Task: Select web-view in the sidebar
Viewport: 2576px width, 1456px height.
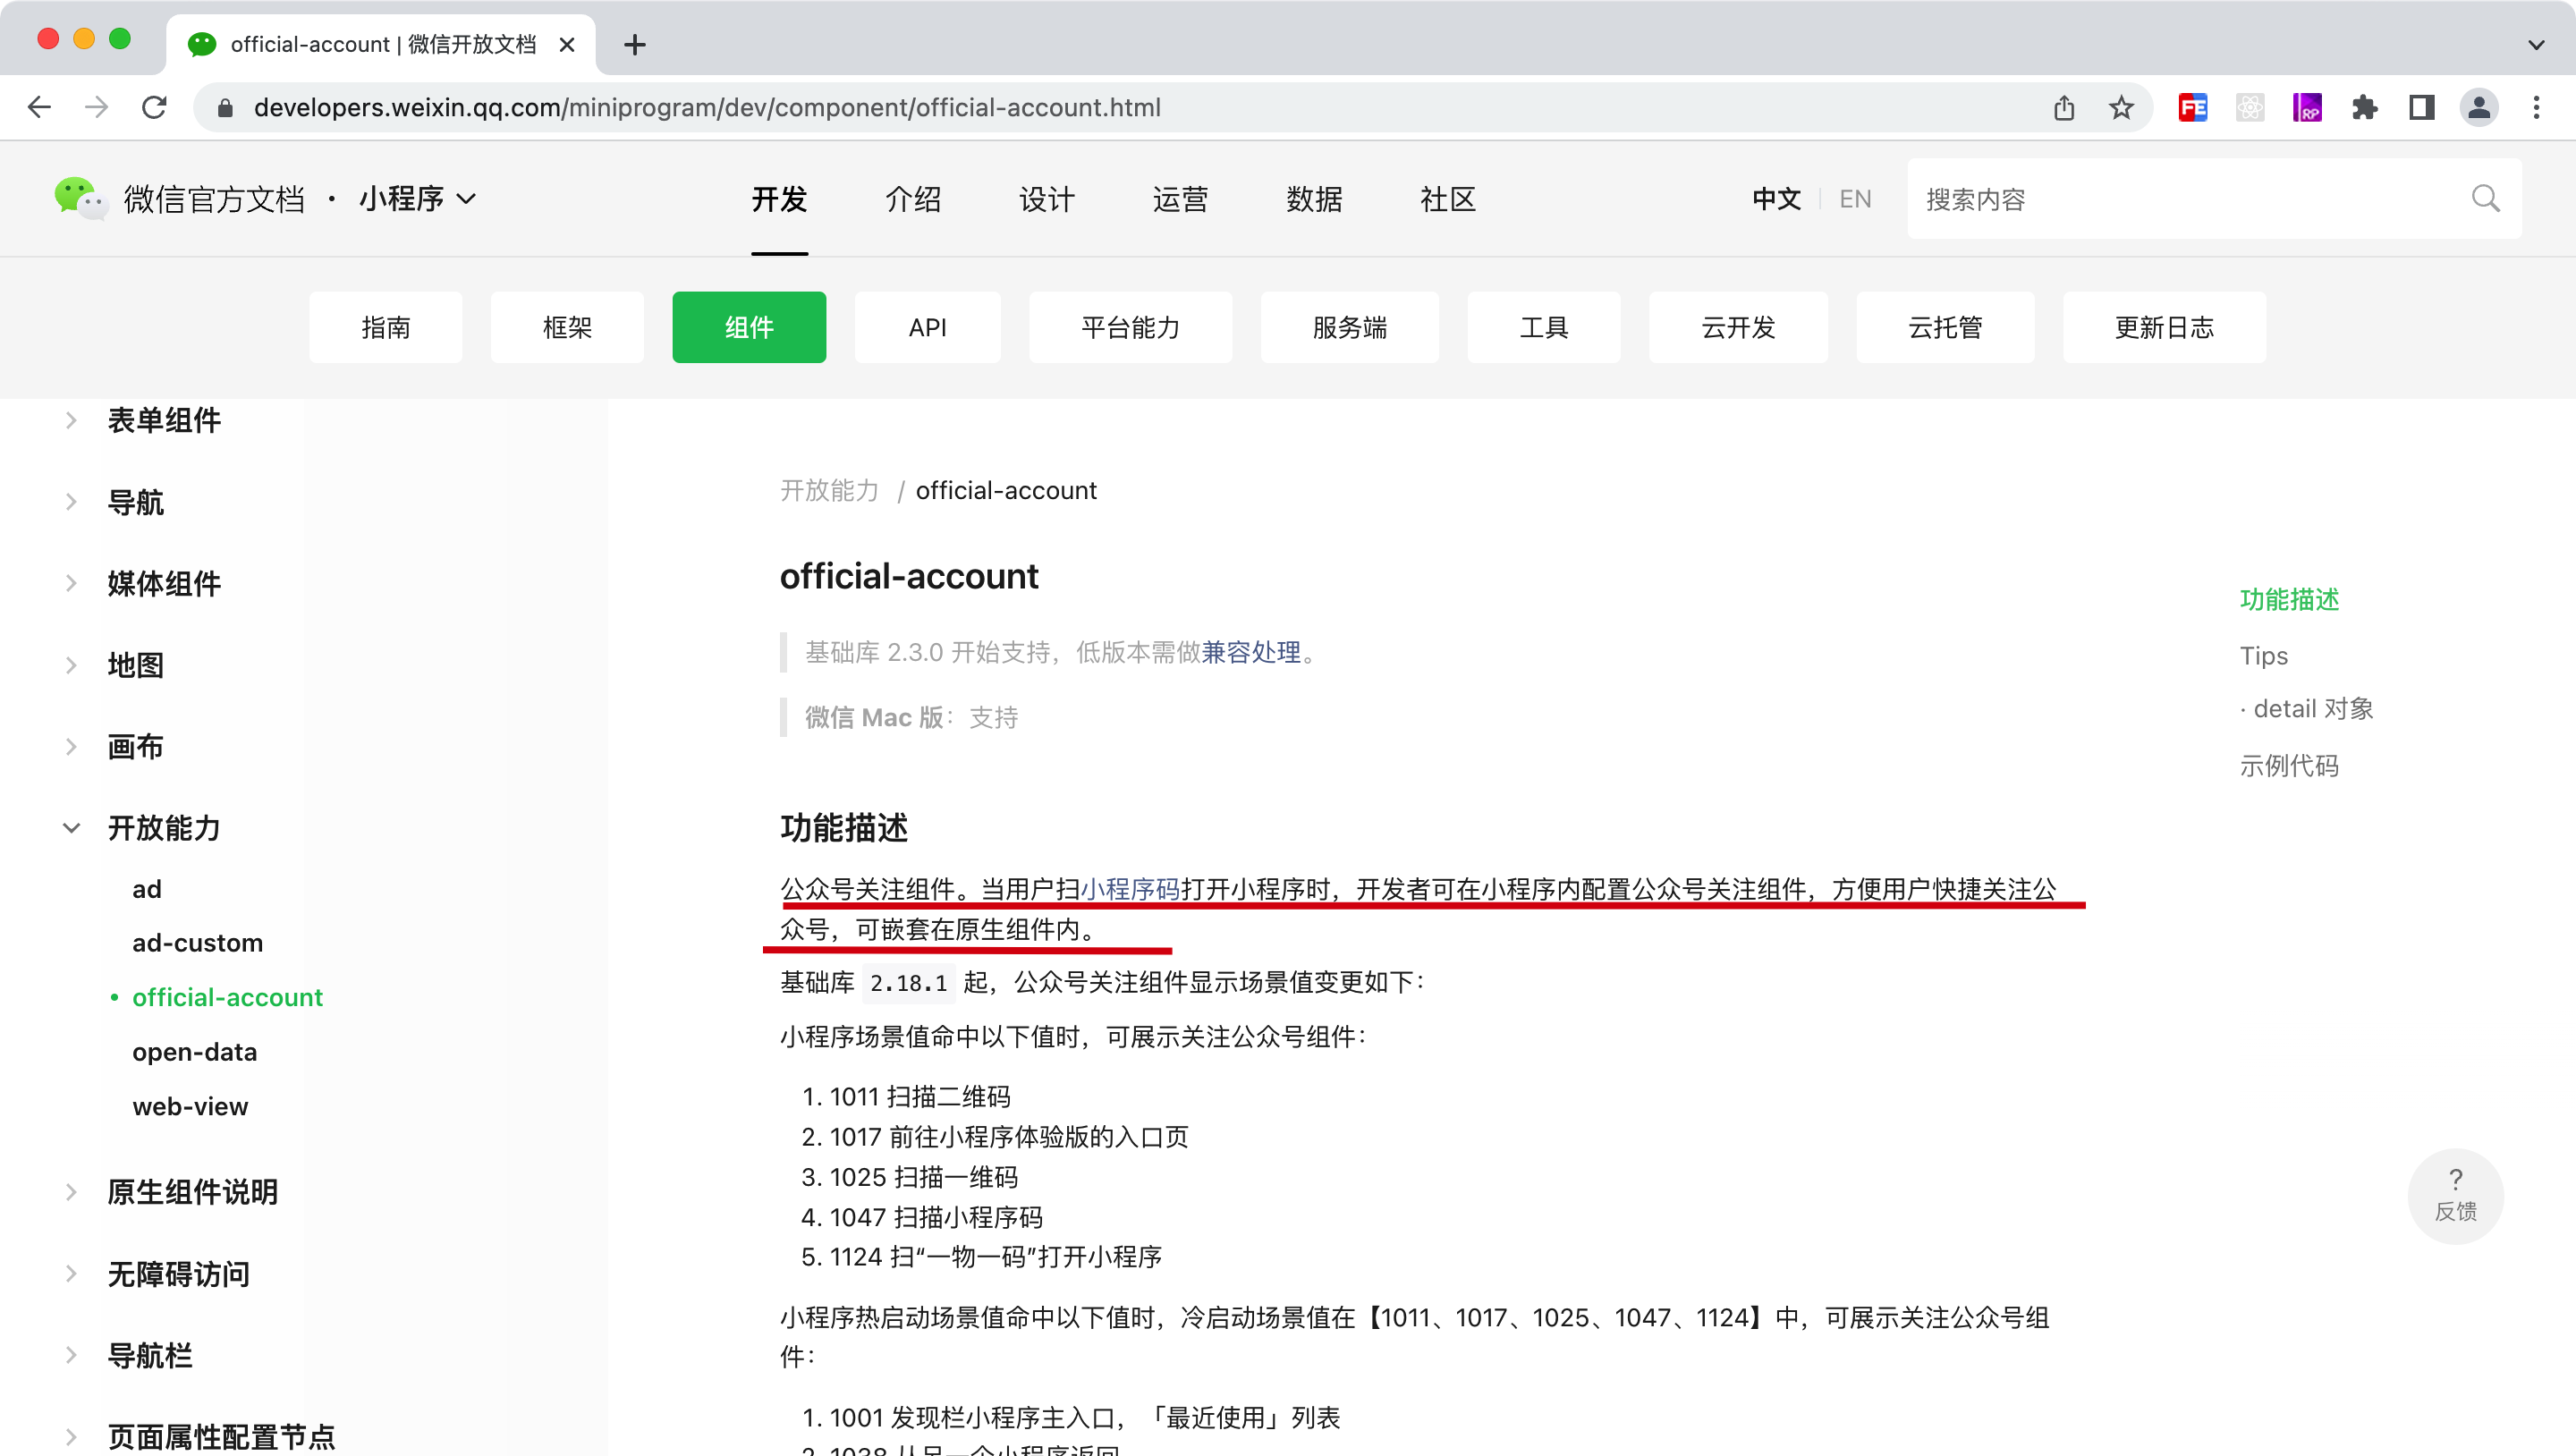Action: coord(190,1106)
